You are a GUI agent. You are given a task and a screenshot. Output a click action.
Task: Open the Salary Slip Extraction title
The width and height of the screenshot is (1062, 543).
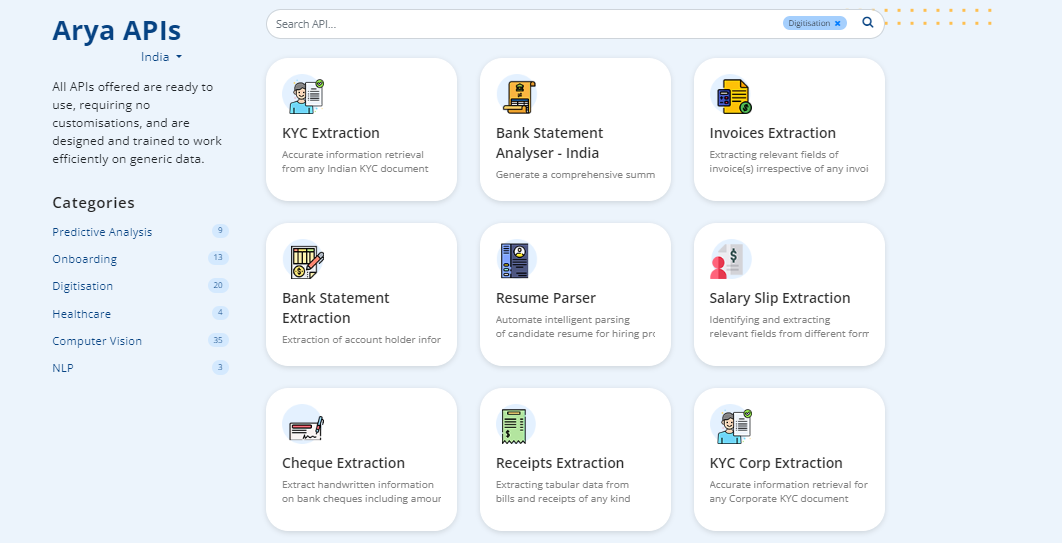[x=780, y=298]
